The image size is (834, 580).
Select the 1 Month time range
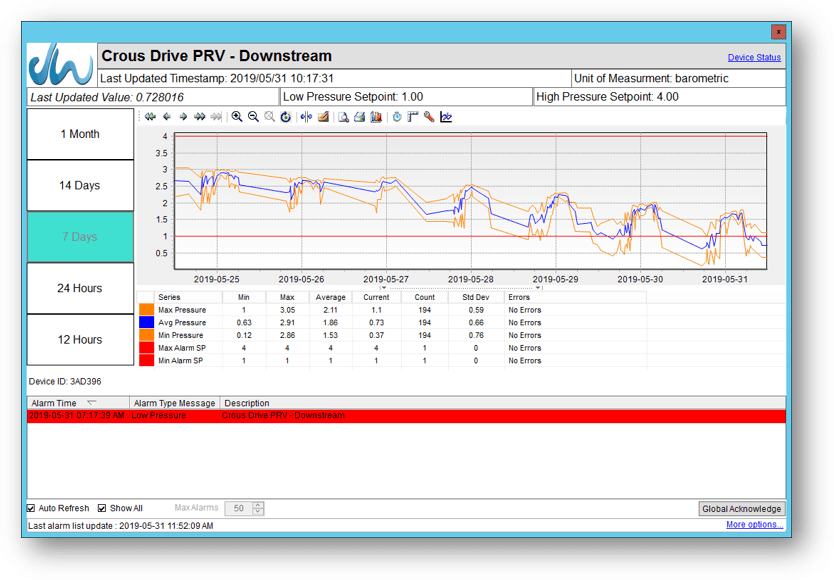(80, 134)
